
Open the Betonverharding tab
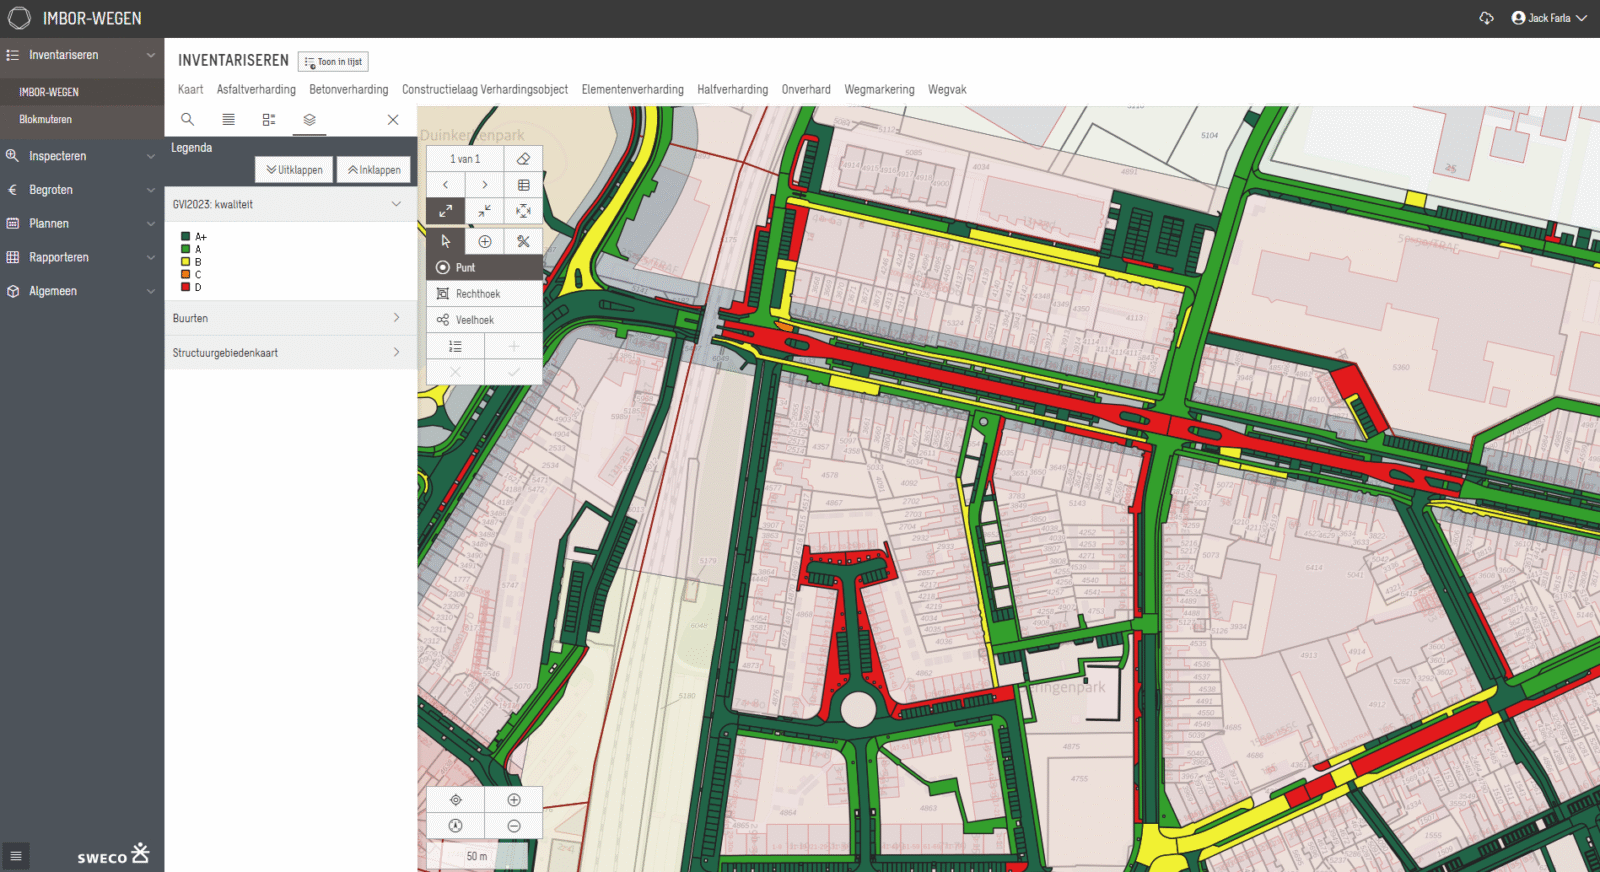[349, 89]
